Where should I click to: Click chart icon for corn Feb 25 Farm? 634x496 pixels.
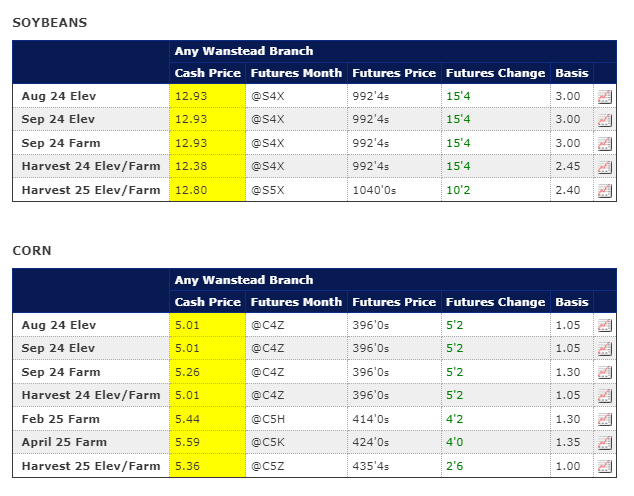(604, 419)
